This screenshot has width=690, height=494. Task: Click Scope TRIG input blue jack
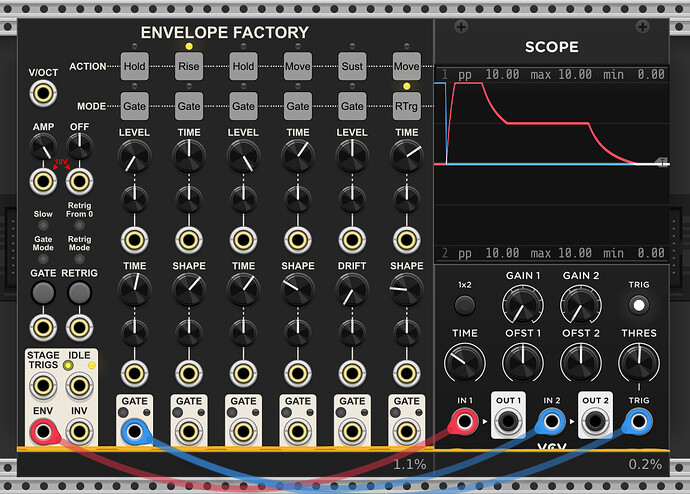pos(639,421)
